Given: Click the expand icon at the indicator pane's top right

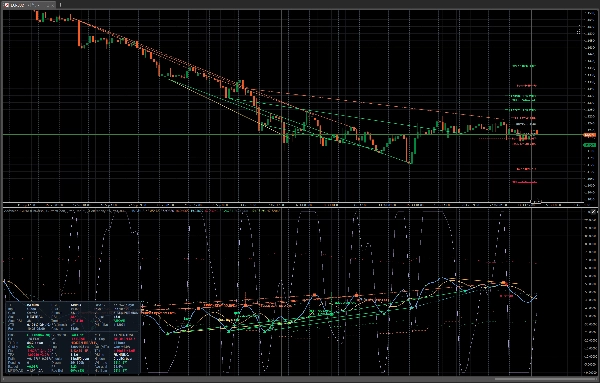Looking at the screenshot, I should click(x=594, y=211).
